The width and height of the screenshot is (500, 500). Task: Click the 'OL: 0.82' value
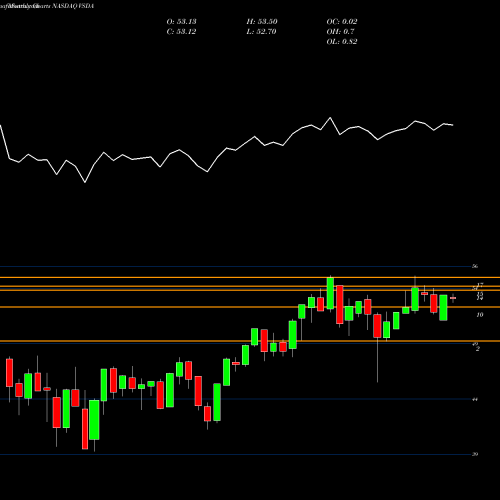pos(342,42)
